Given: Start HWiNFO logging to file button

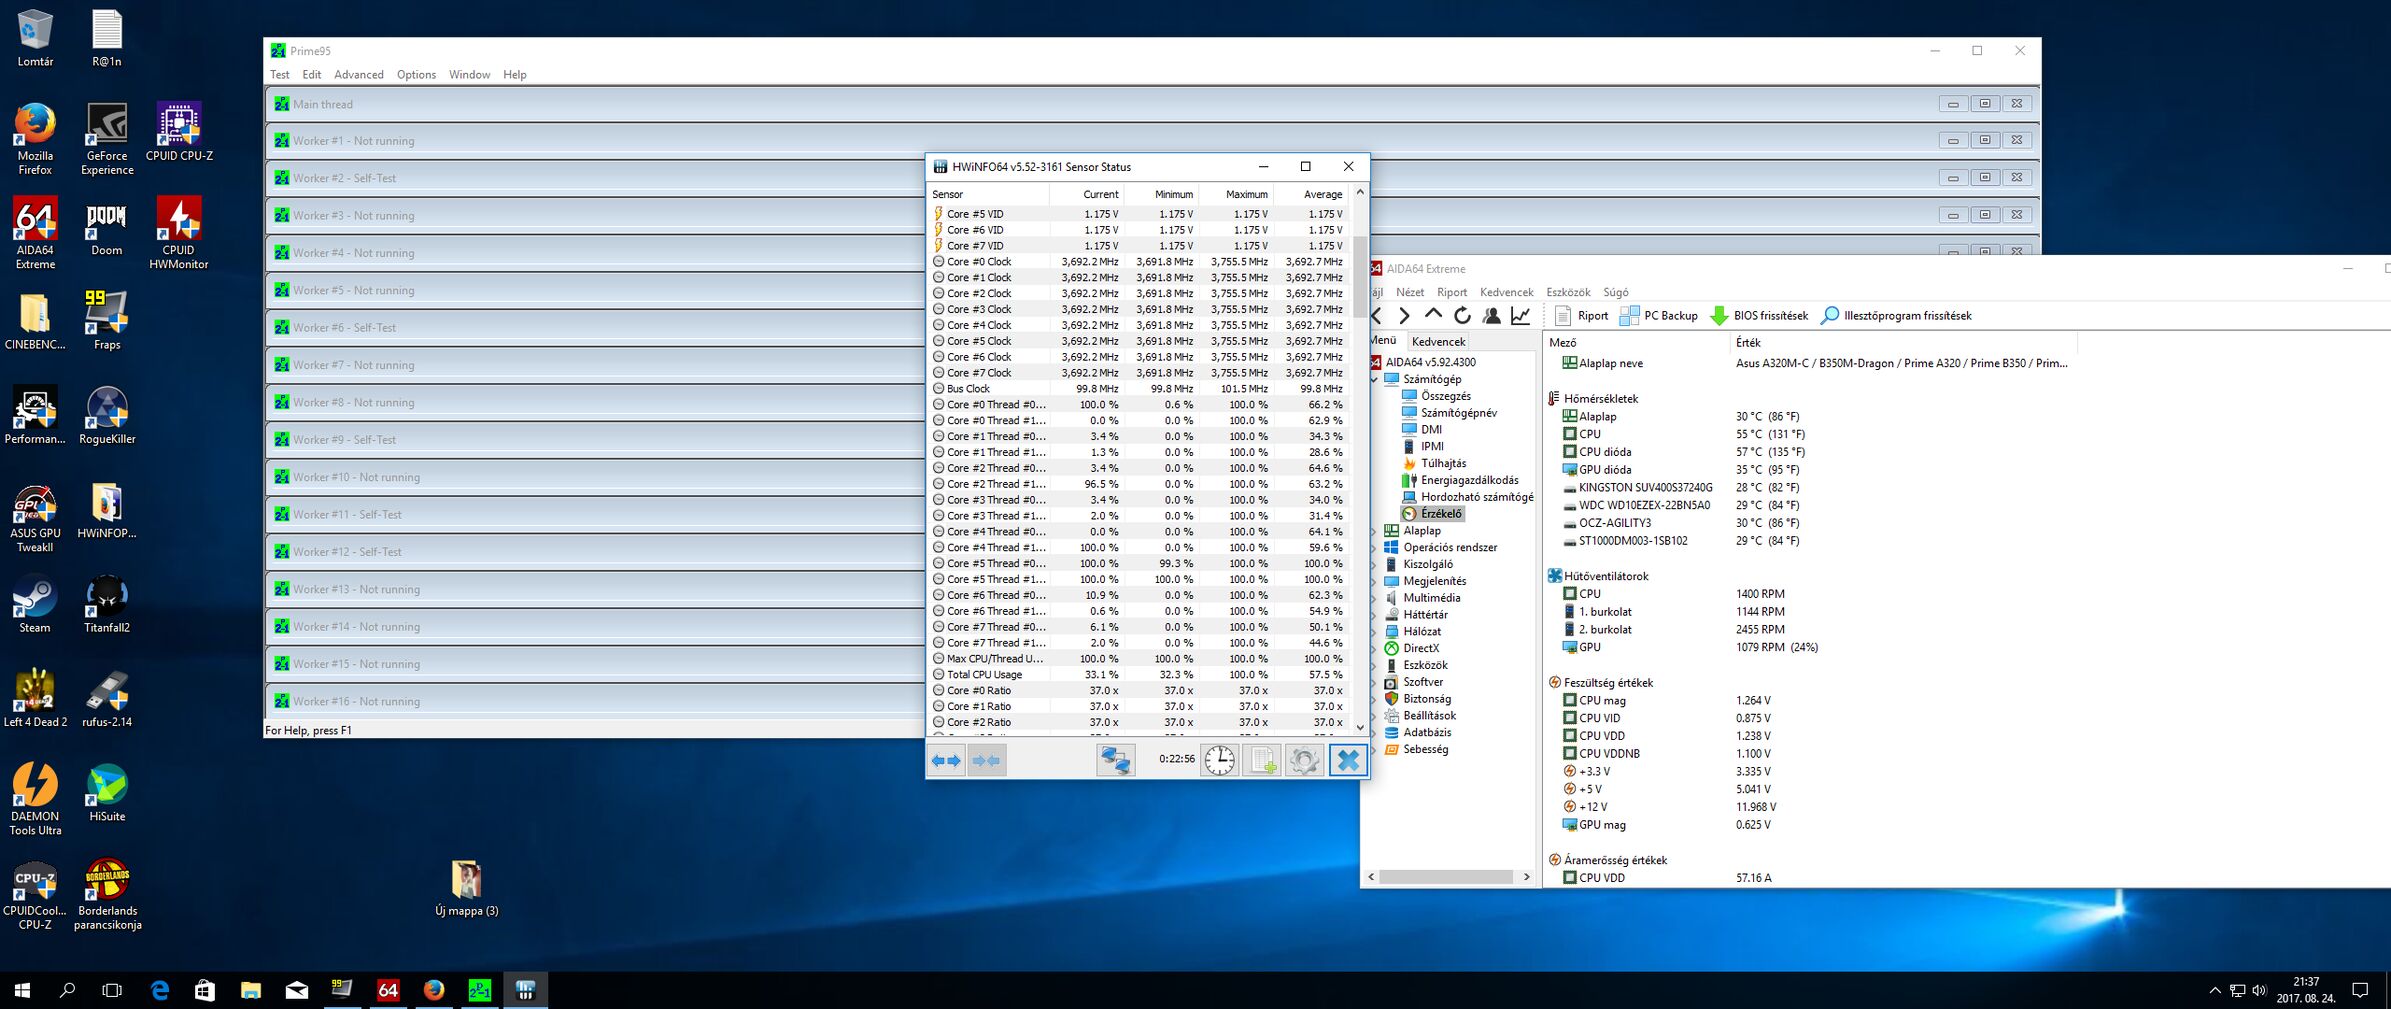Looking at the screenshot, I should point(1262,760).
